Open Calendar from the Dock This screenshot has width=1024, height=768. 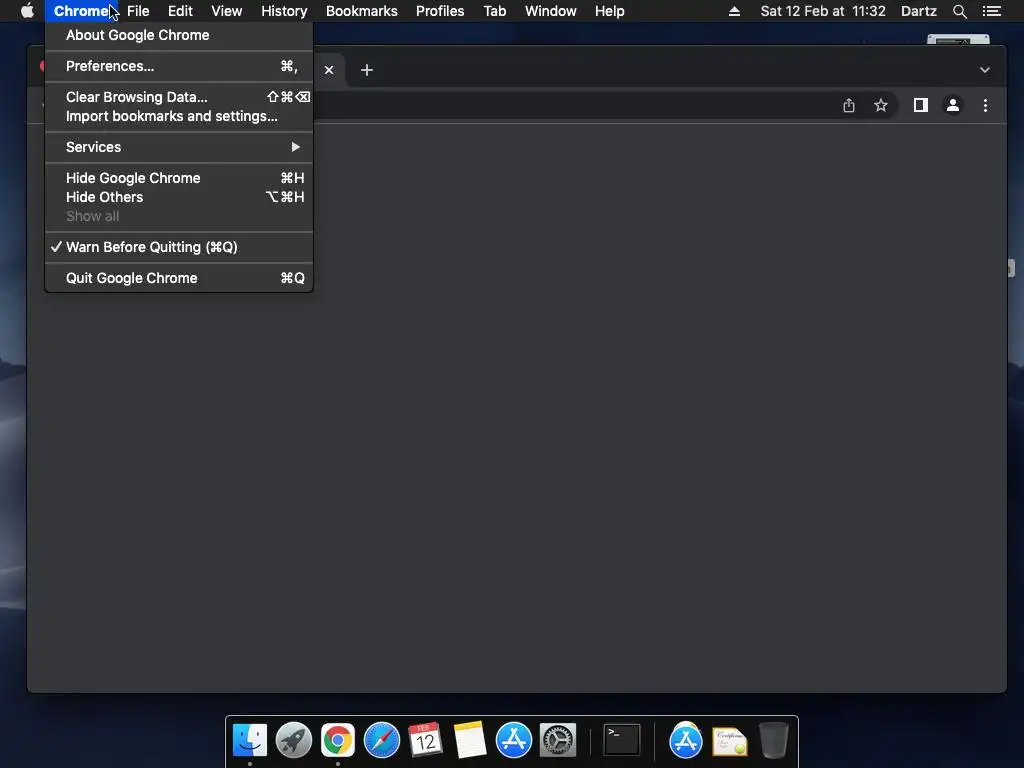point(425,741)
